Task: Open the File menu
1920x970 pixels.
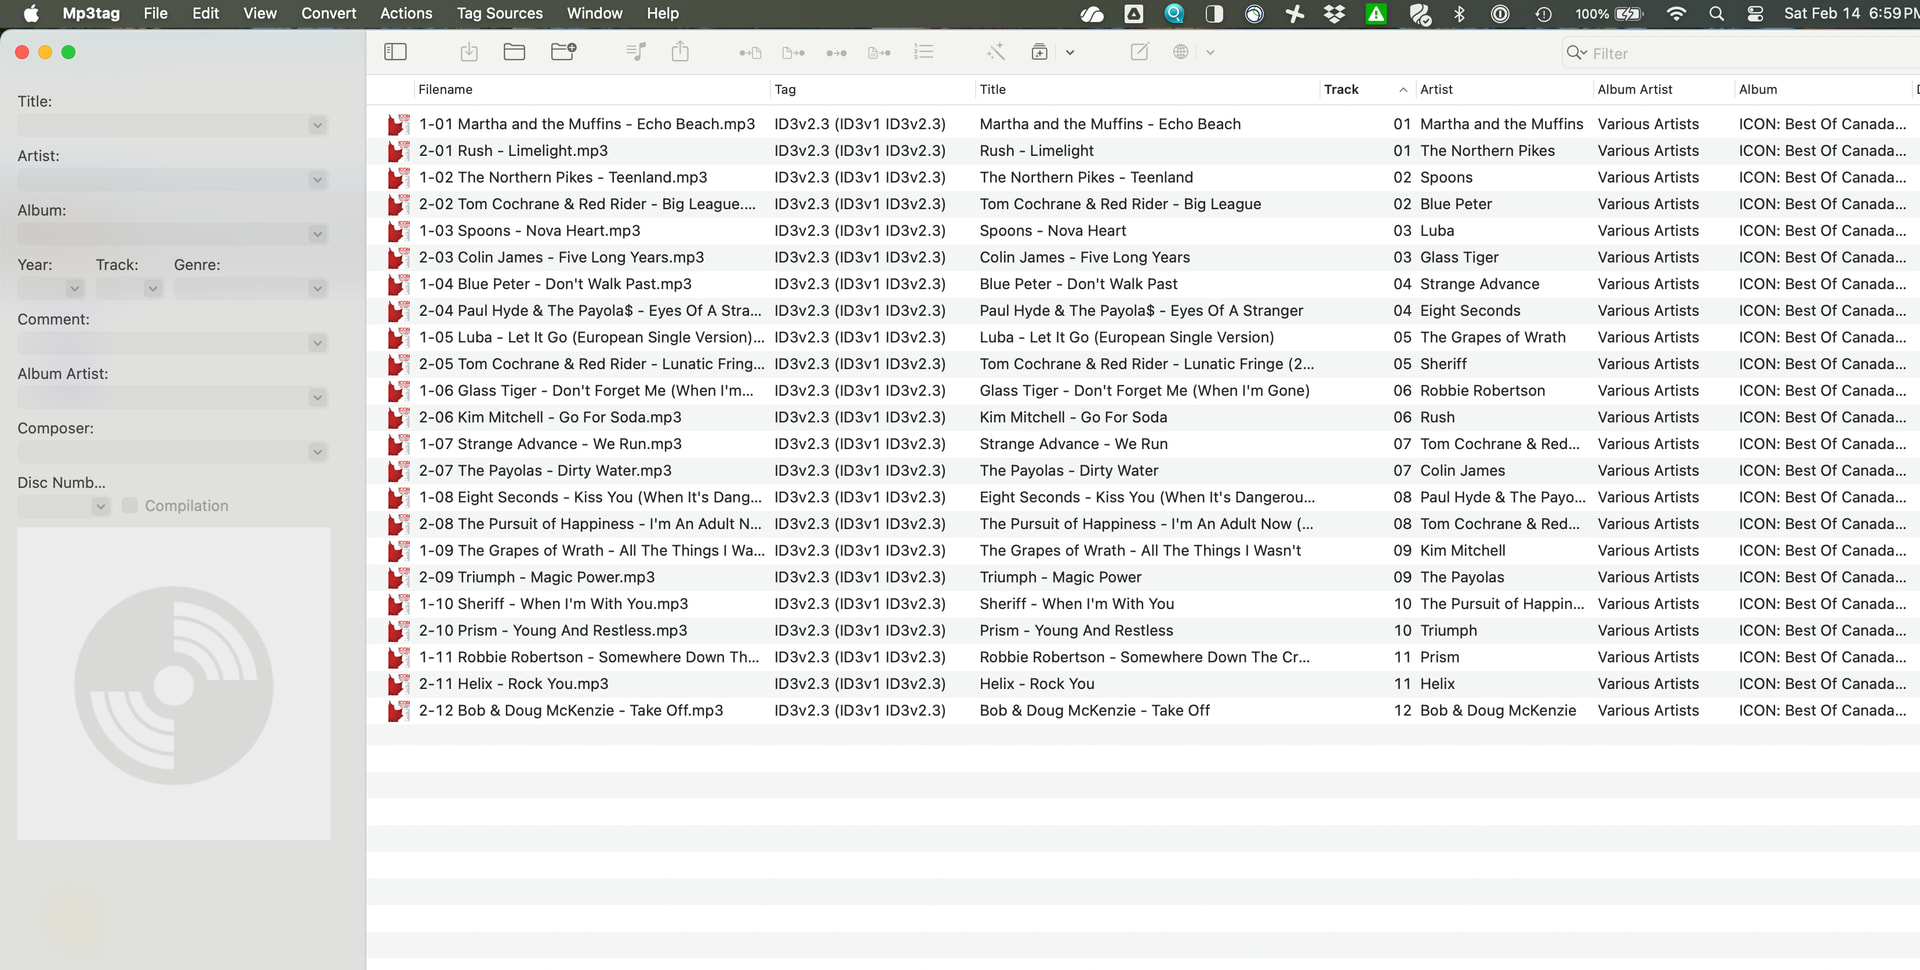Action: click(x=155, y=14)
